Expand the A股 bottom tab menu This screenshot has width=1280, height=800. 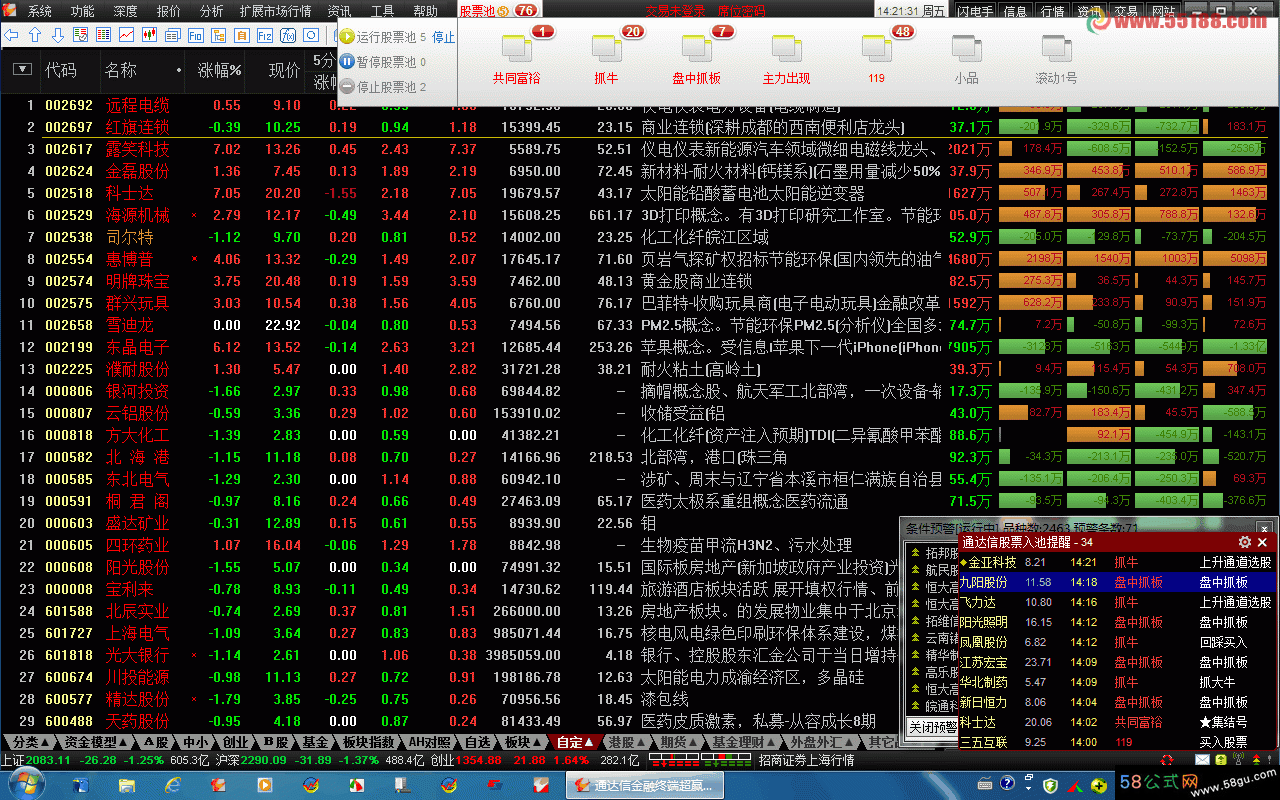click(156, 742)
